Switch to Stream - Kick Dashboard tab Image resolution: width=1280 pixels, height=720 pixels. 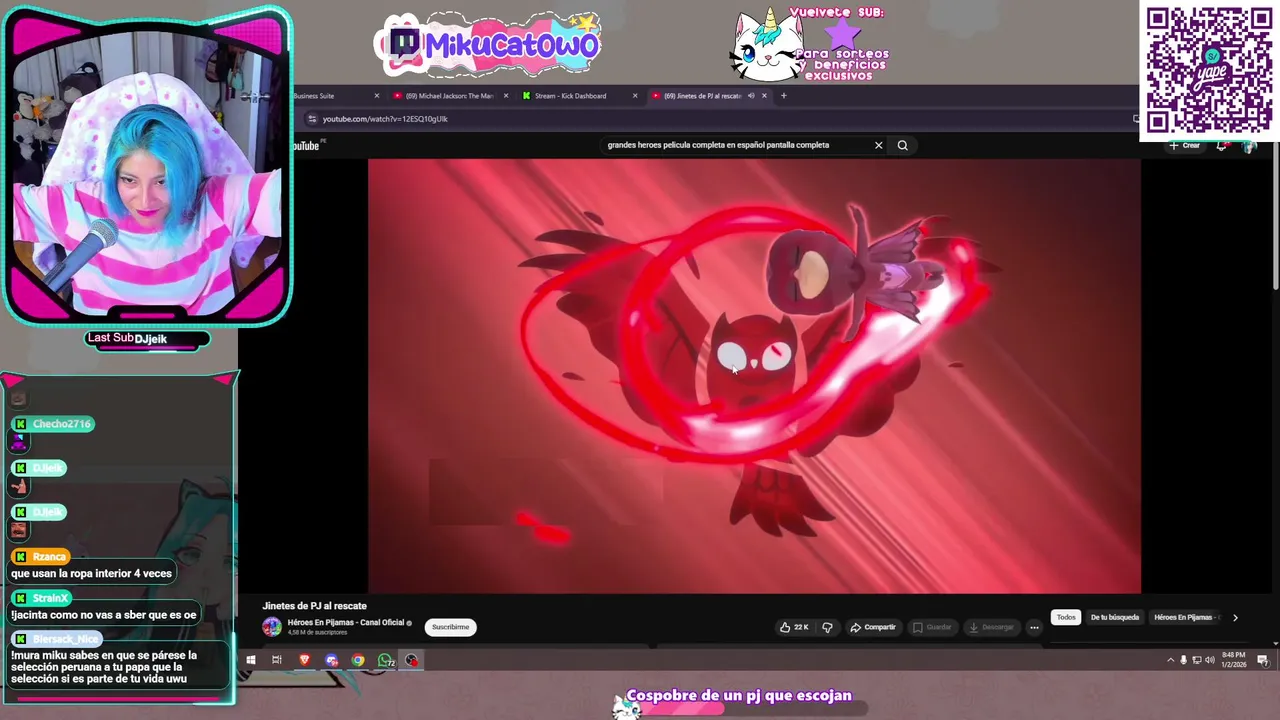click(570, 96)
